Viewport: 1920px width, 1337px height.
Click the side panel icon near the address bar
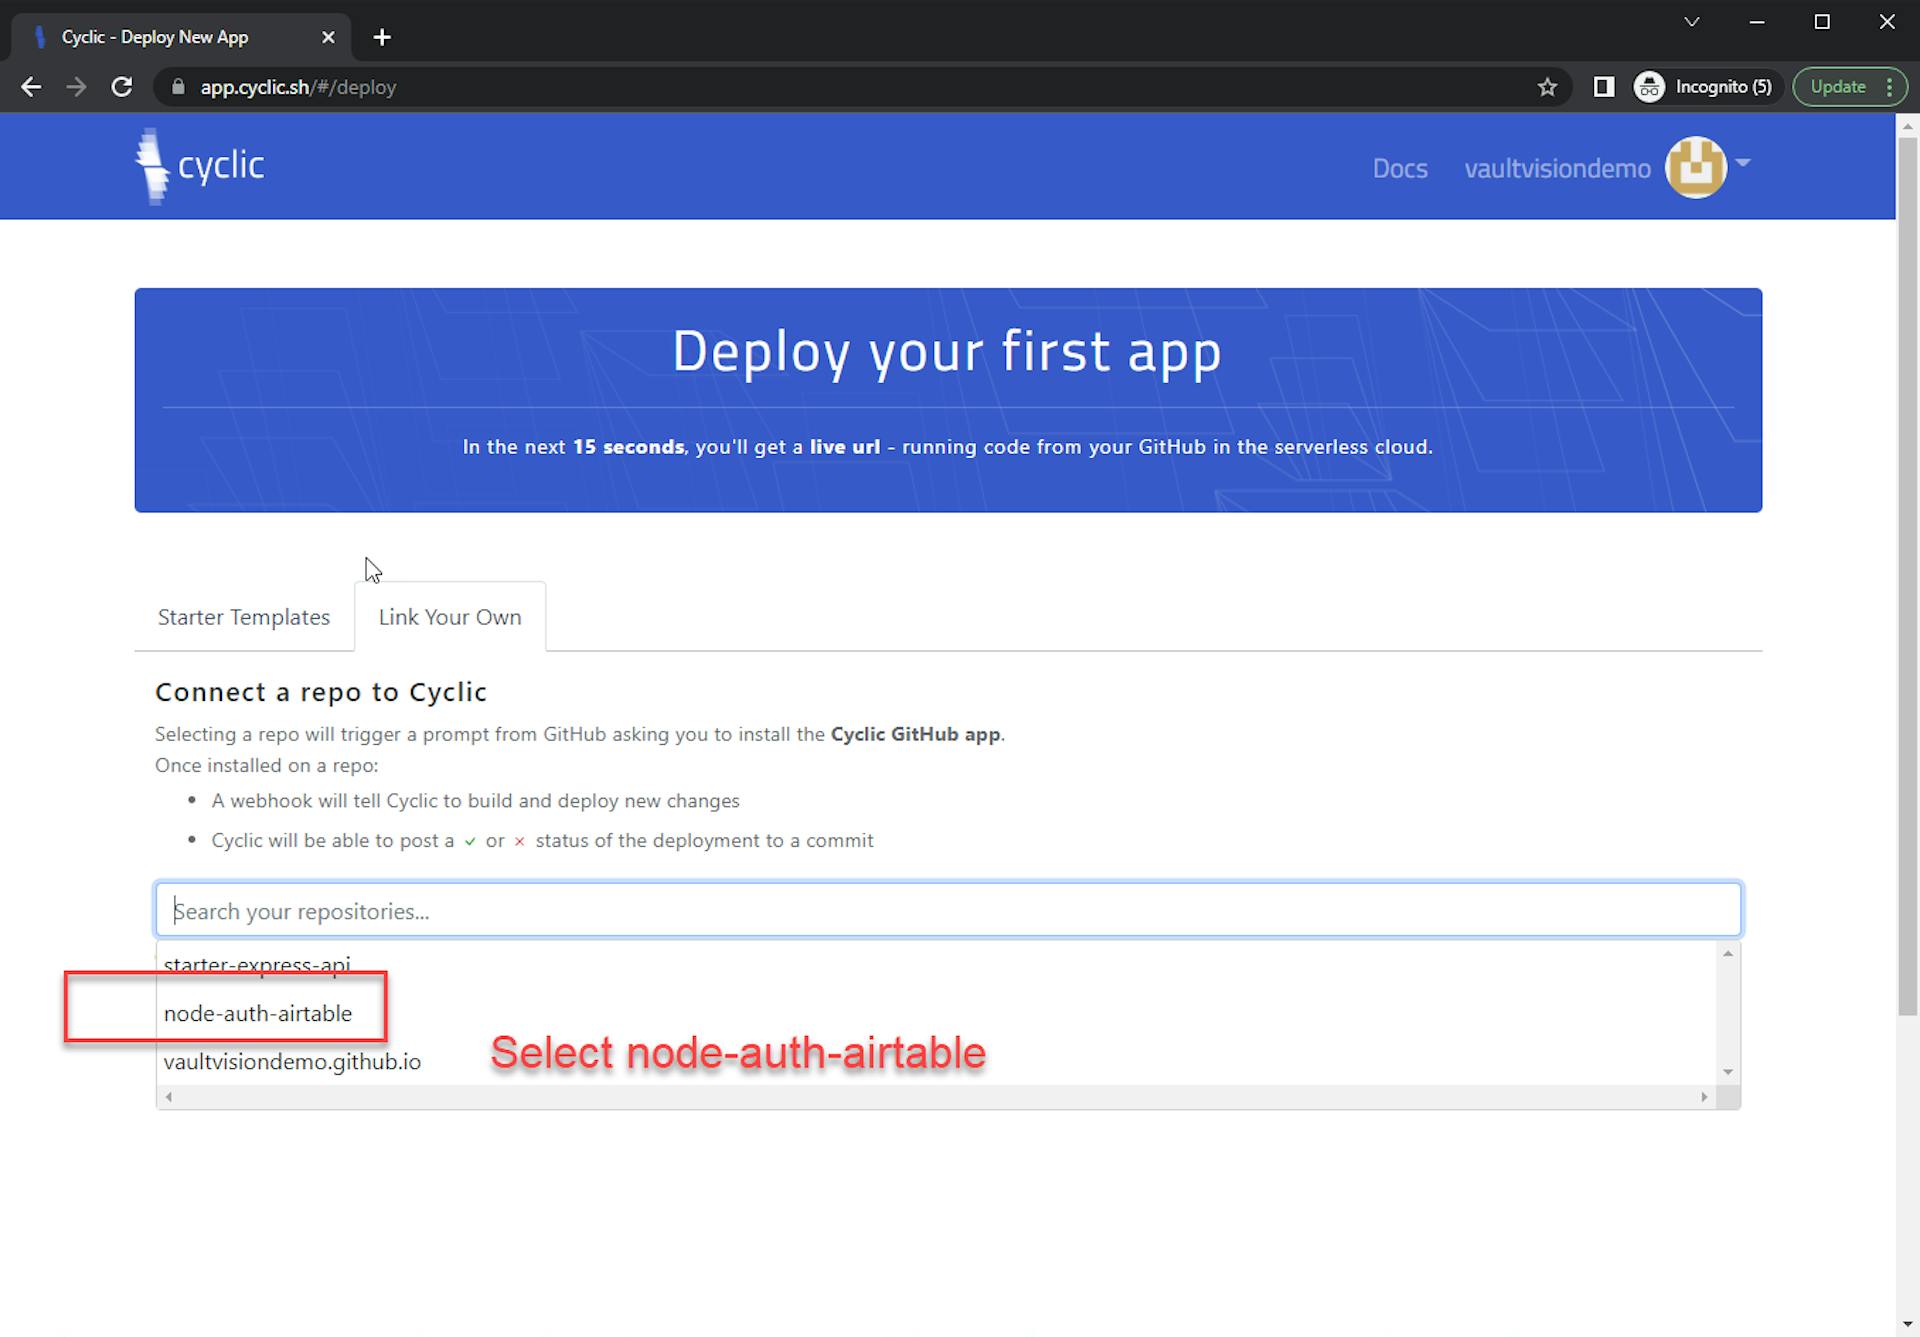click(1604, 87)
